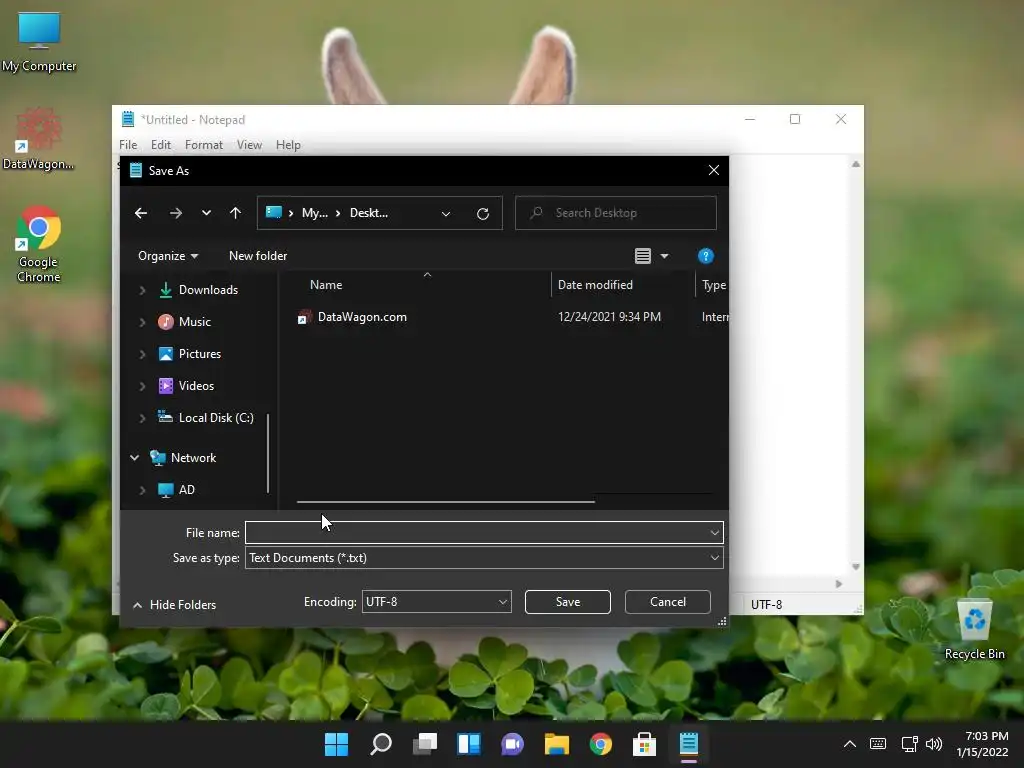The image size is (1024, 768).
Task: Expand the Music tree node
Action: click(x=142, y=322)
